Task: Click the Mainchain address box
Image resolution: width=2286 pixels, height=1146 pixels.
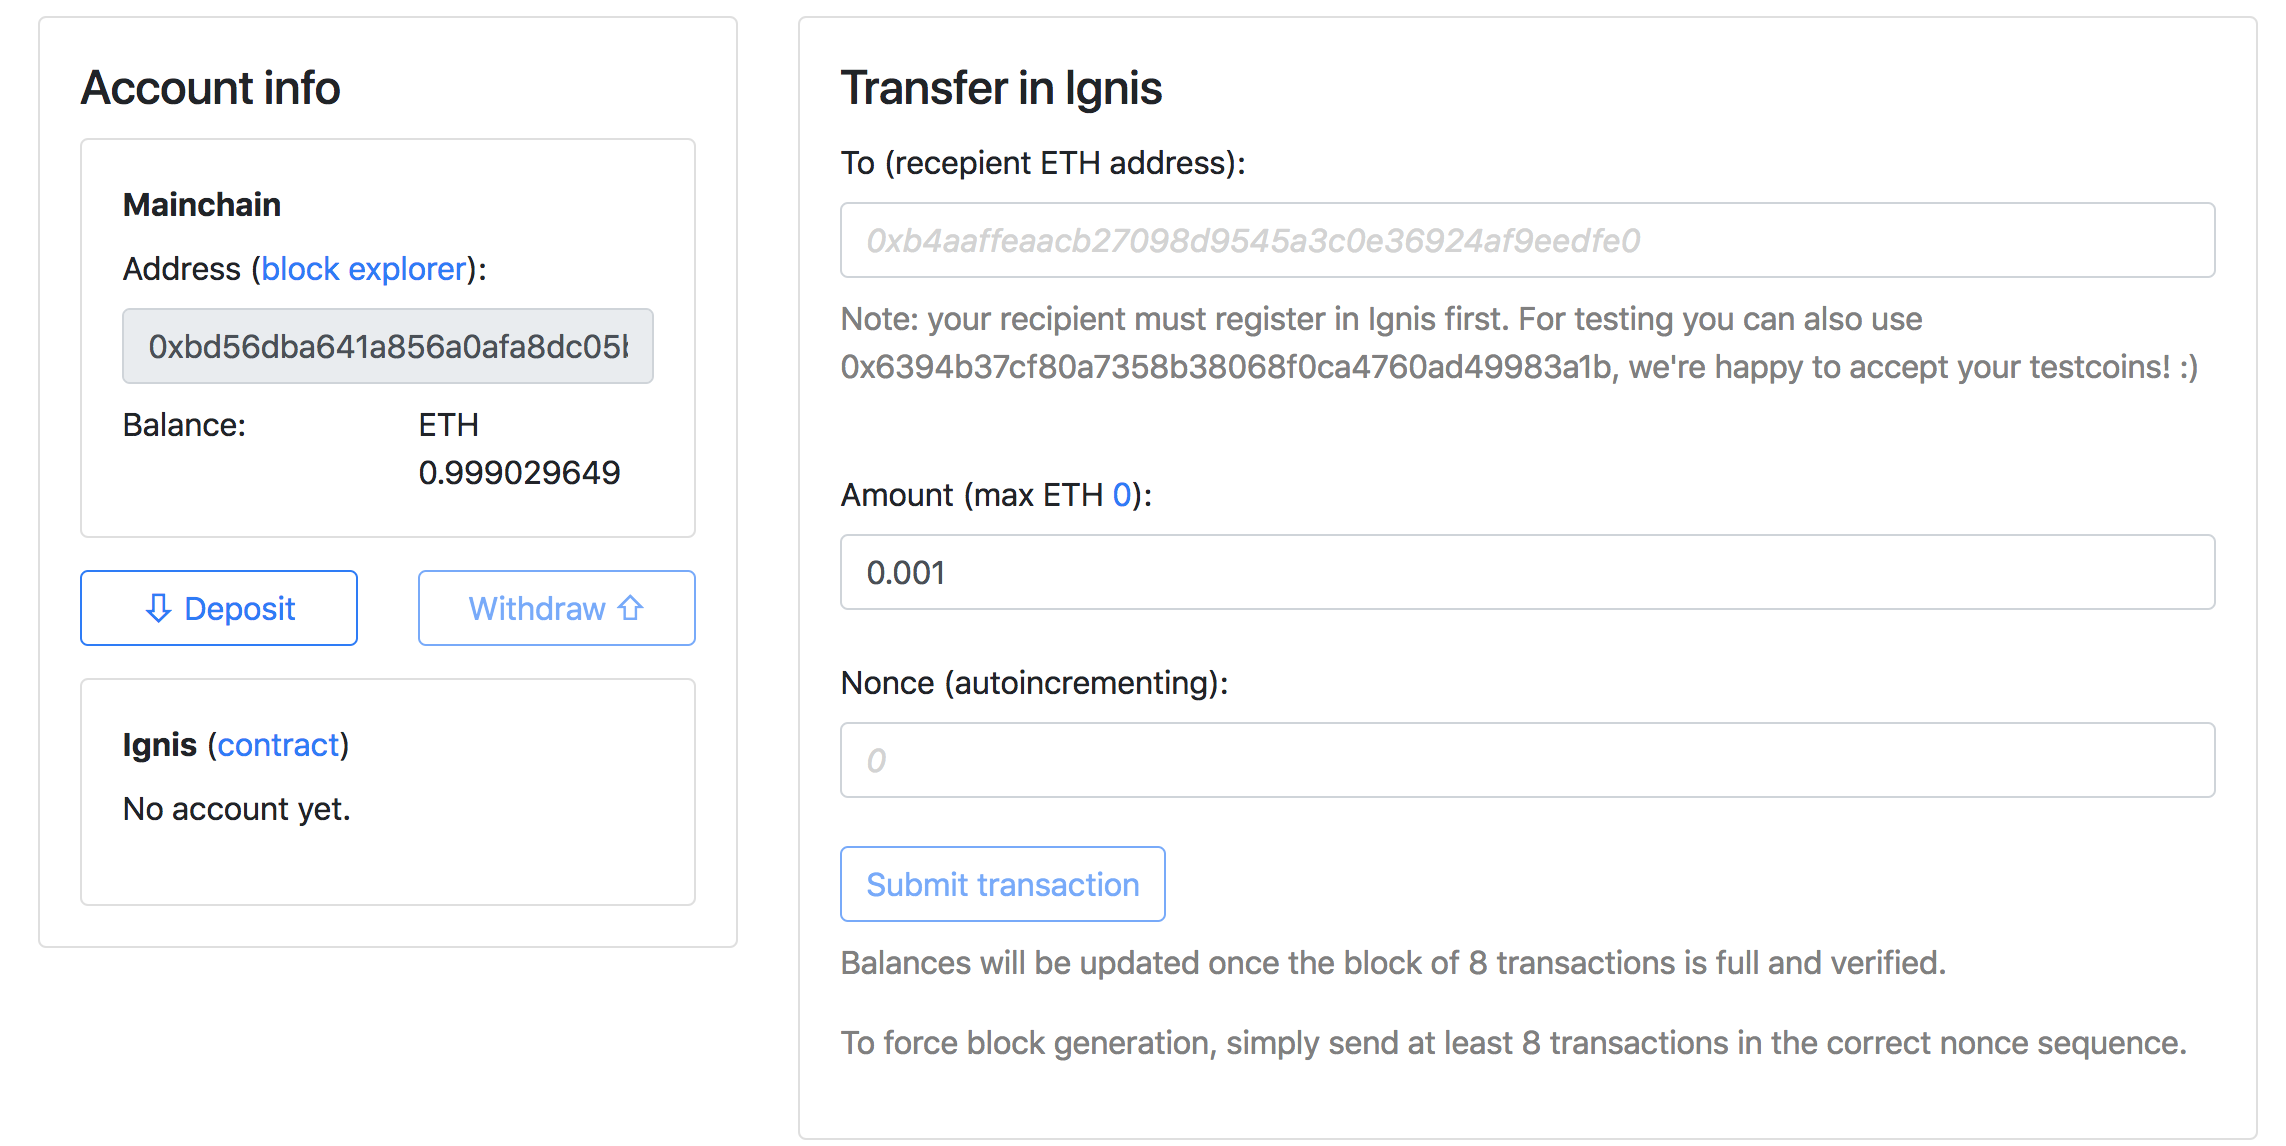Action: (x=388, y=346)
